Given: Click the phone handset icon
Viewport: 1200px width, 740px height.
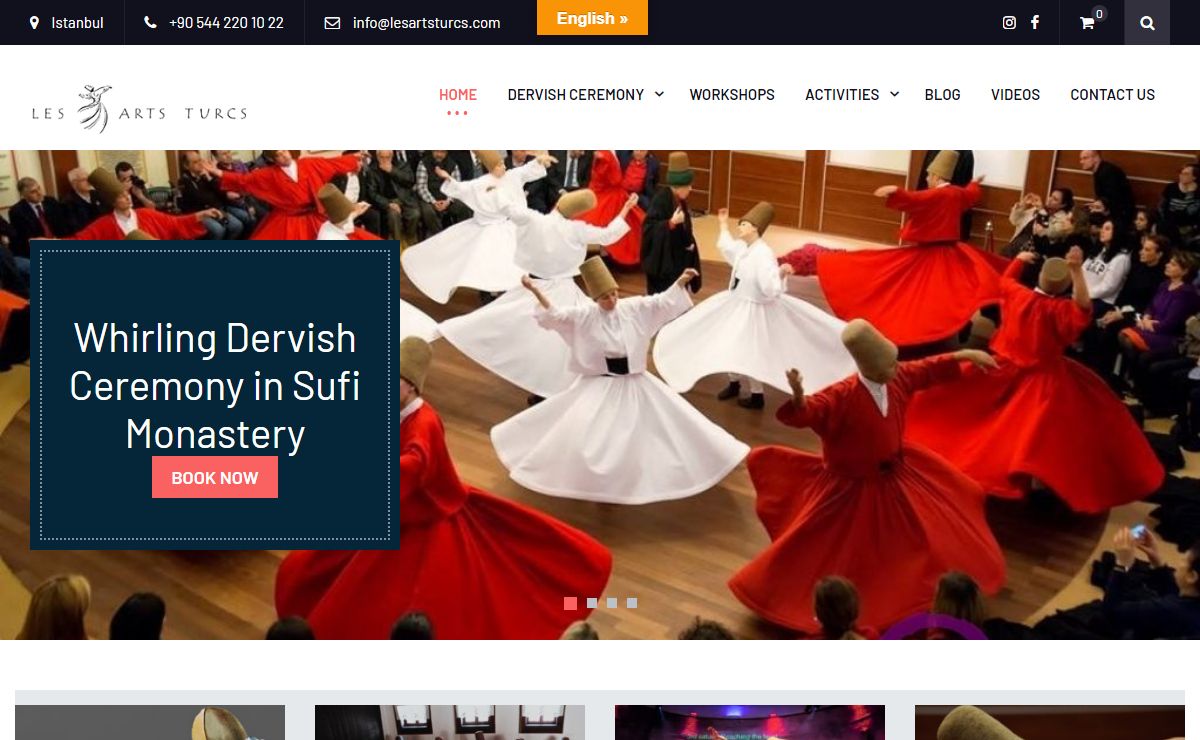Looking at the screenshot, I should click(150, 22).
